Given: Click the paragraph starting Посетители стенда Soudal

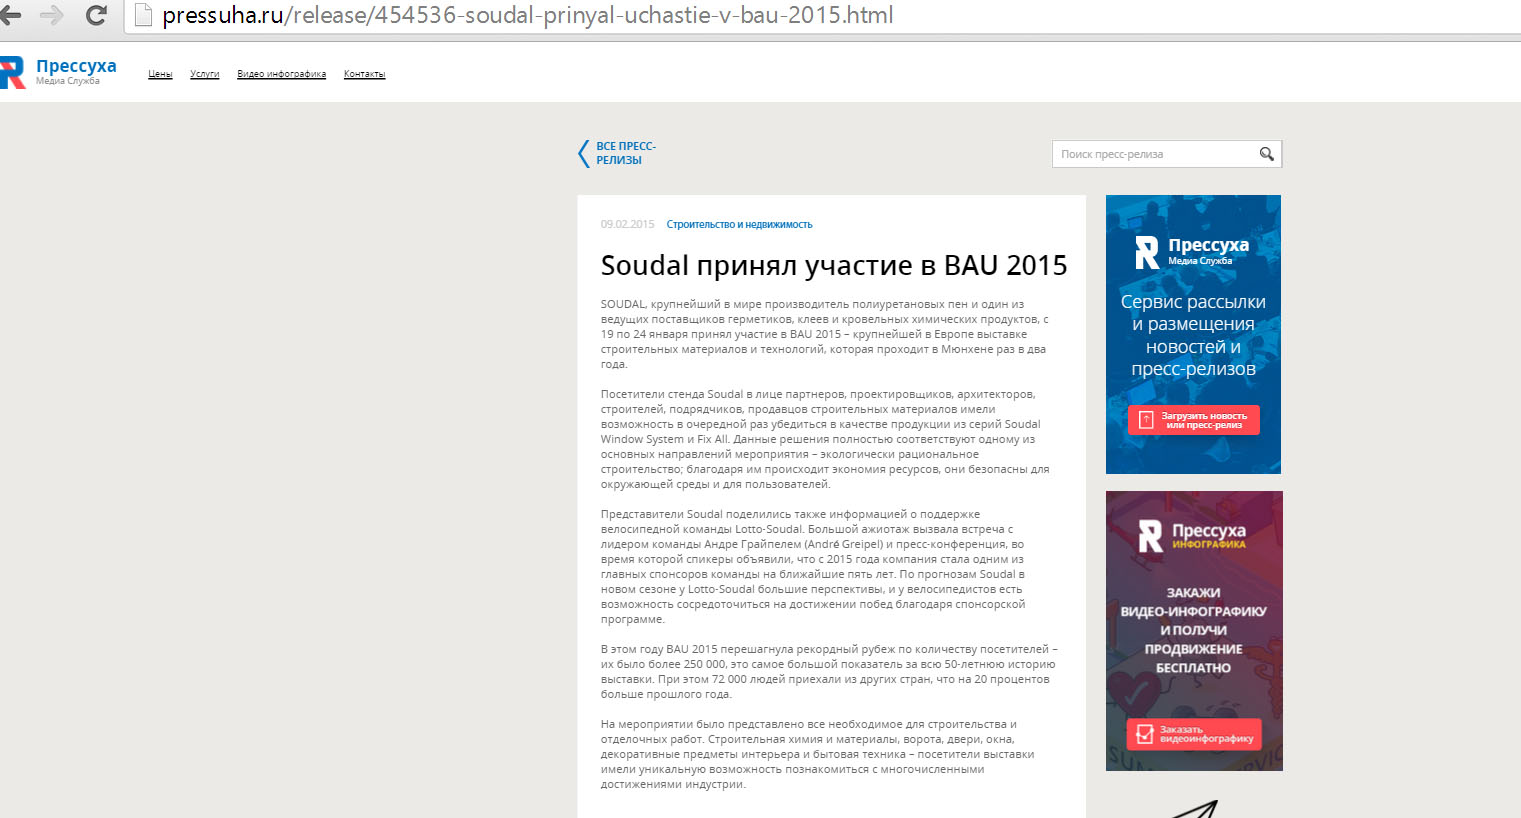Looking at the screenshot, I should pyautogui.click(x=825, y=439).
